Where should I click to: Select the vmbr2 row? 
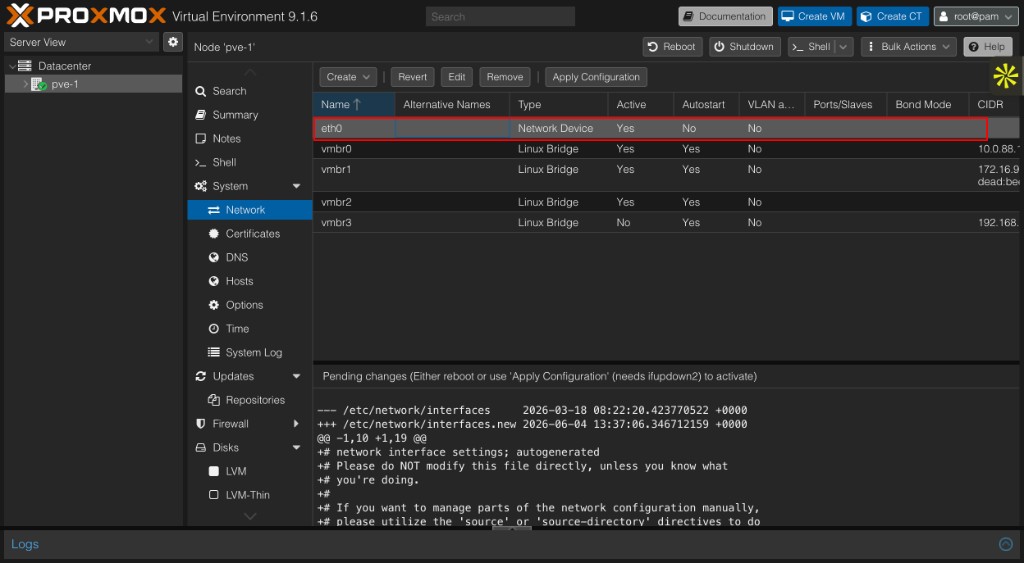tap(666, 202)
